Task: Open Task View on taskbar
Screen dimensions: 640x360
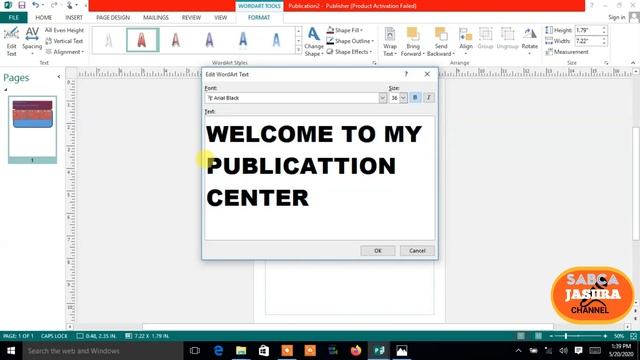Action: pos(195,351)
